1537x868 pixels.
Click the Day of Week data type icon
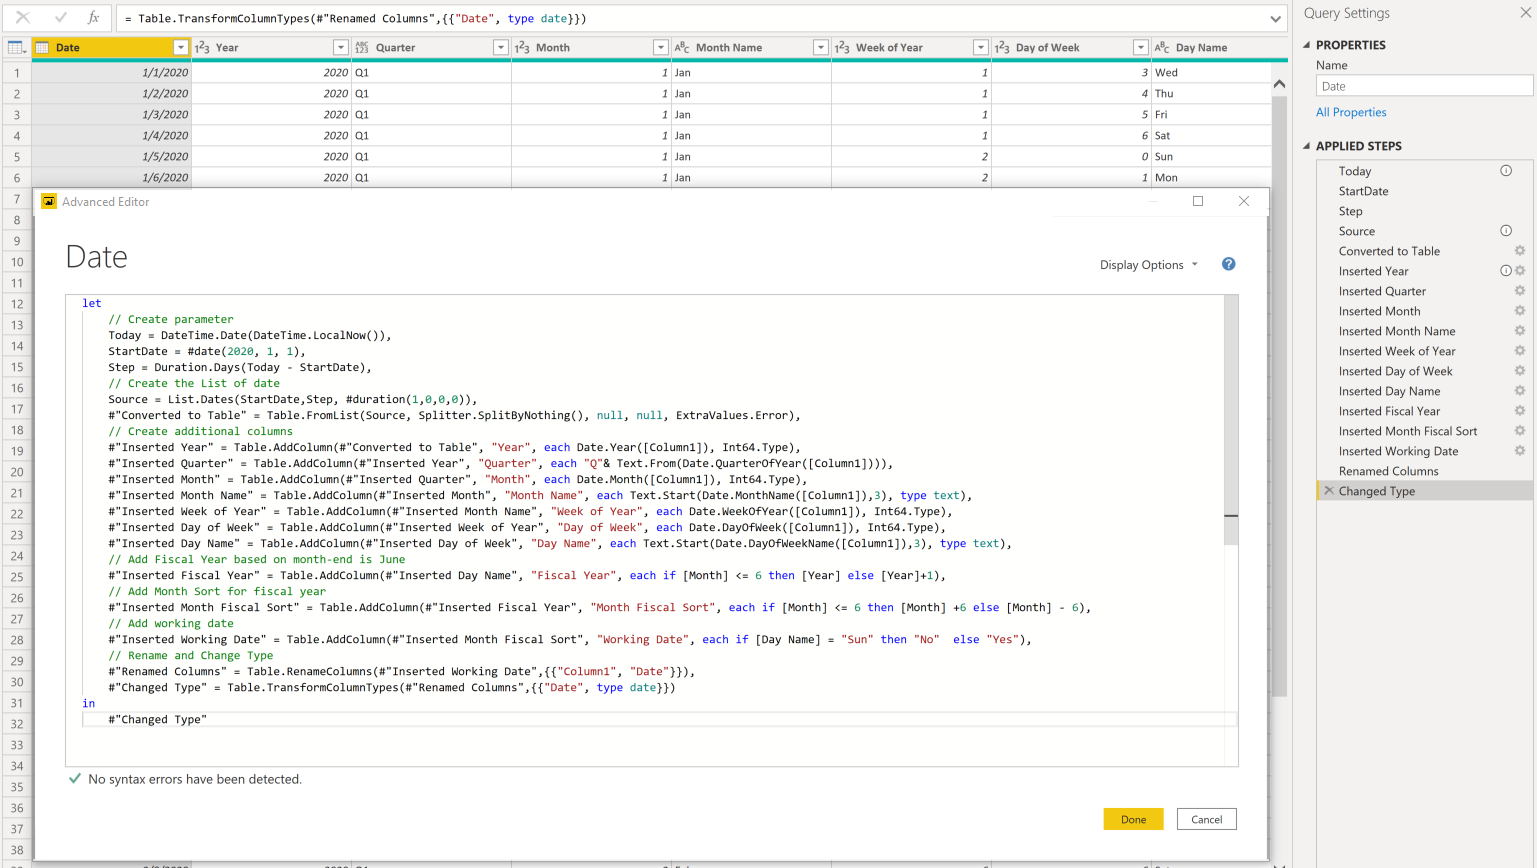click(x=1002, y=48)
